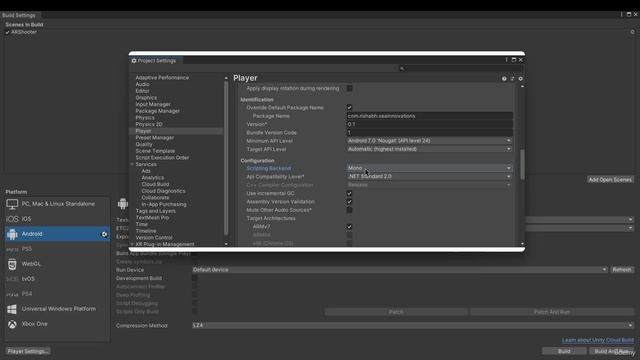Open Run Device Default device dropdown
The width and height of the screenshot is (640, 360).
(400, 270)
